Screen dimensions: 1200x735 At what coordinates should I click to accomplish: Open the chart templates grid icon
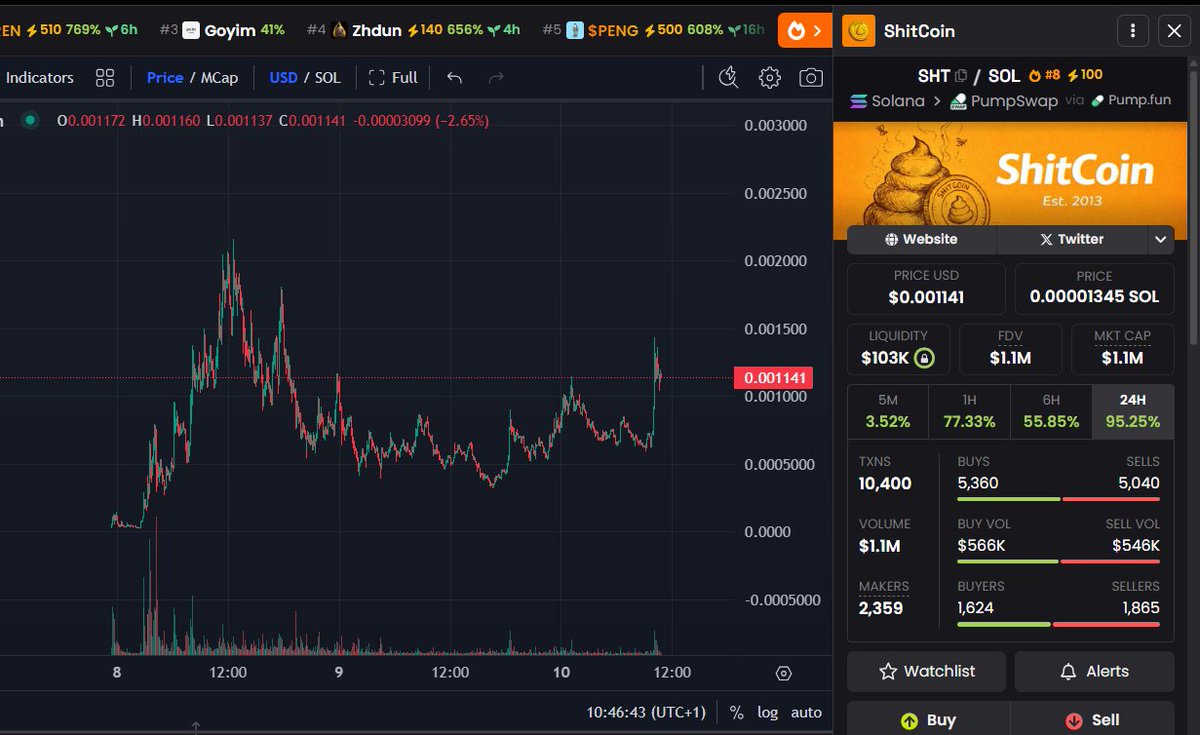pyautogui.click(x=105, y=77)
